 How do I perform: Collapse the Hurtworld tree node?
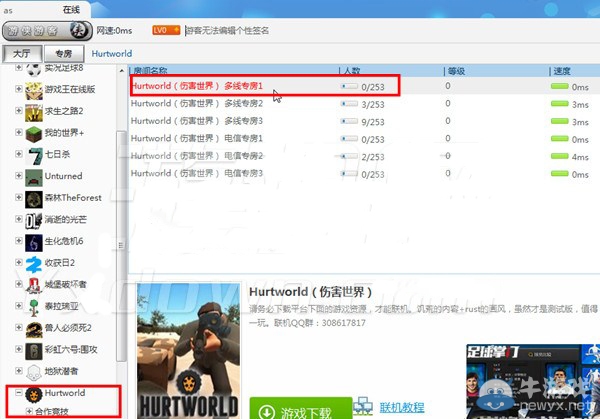point(18,393)
